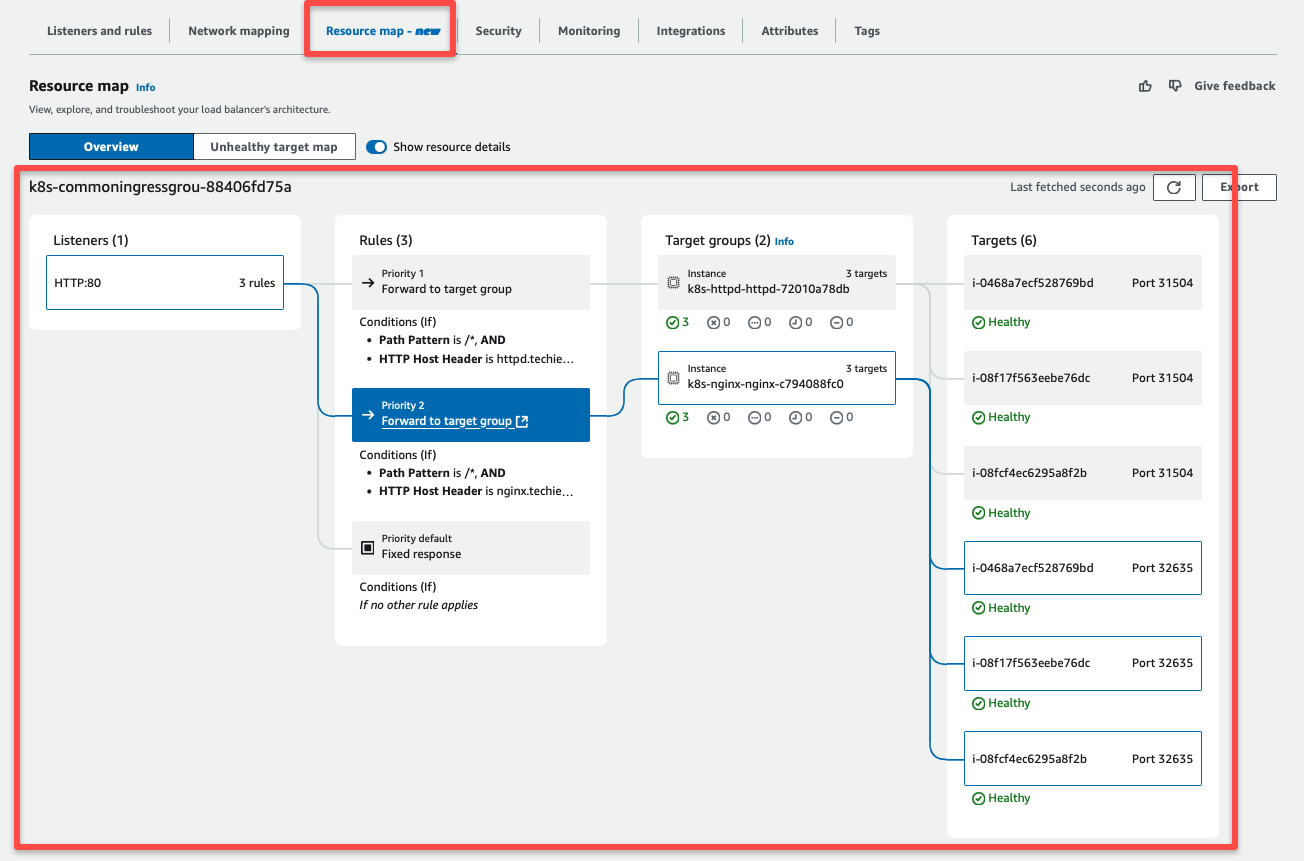Screen dimensions: 1304x861
Task: Click the thumbs up feedback icon
Action: 1145,86
